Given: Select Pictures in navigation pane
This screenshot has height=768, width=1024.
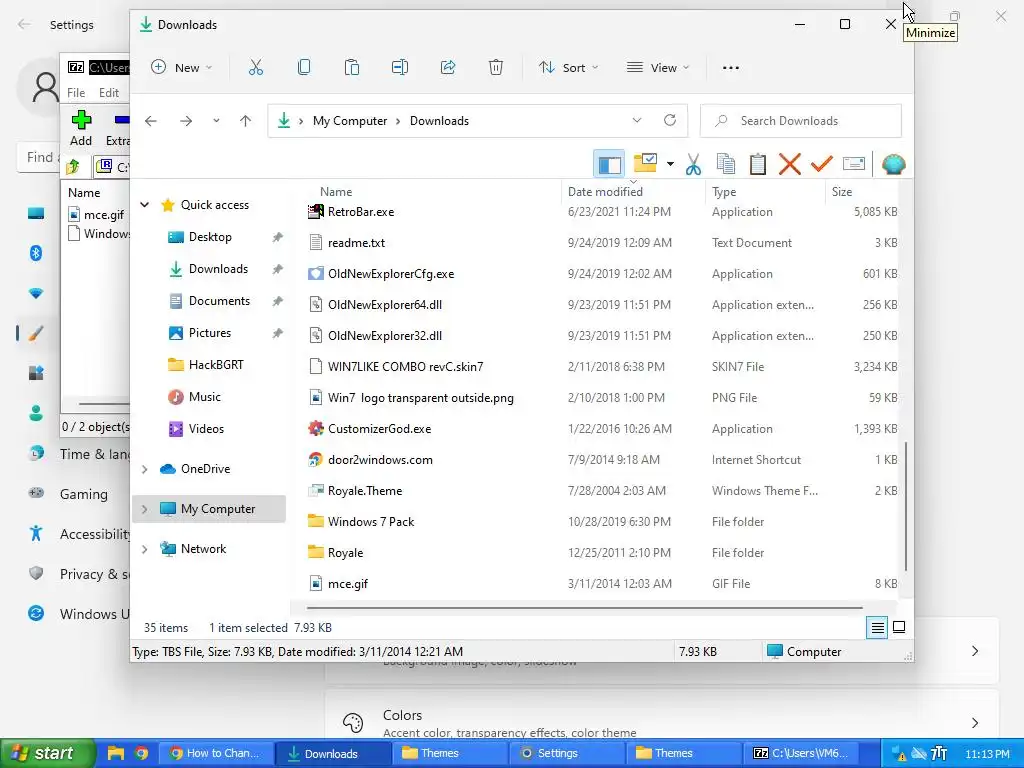Looking at the screenshot, I should coord(210,332).
